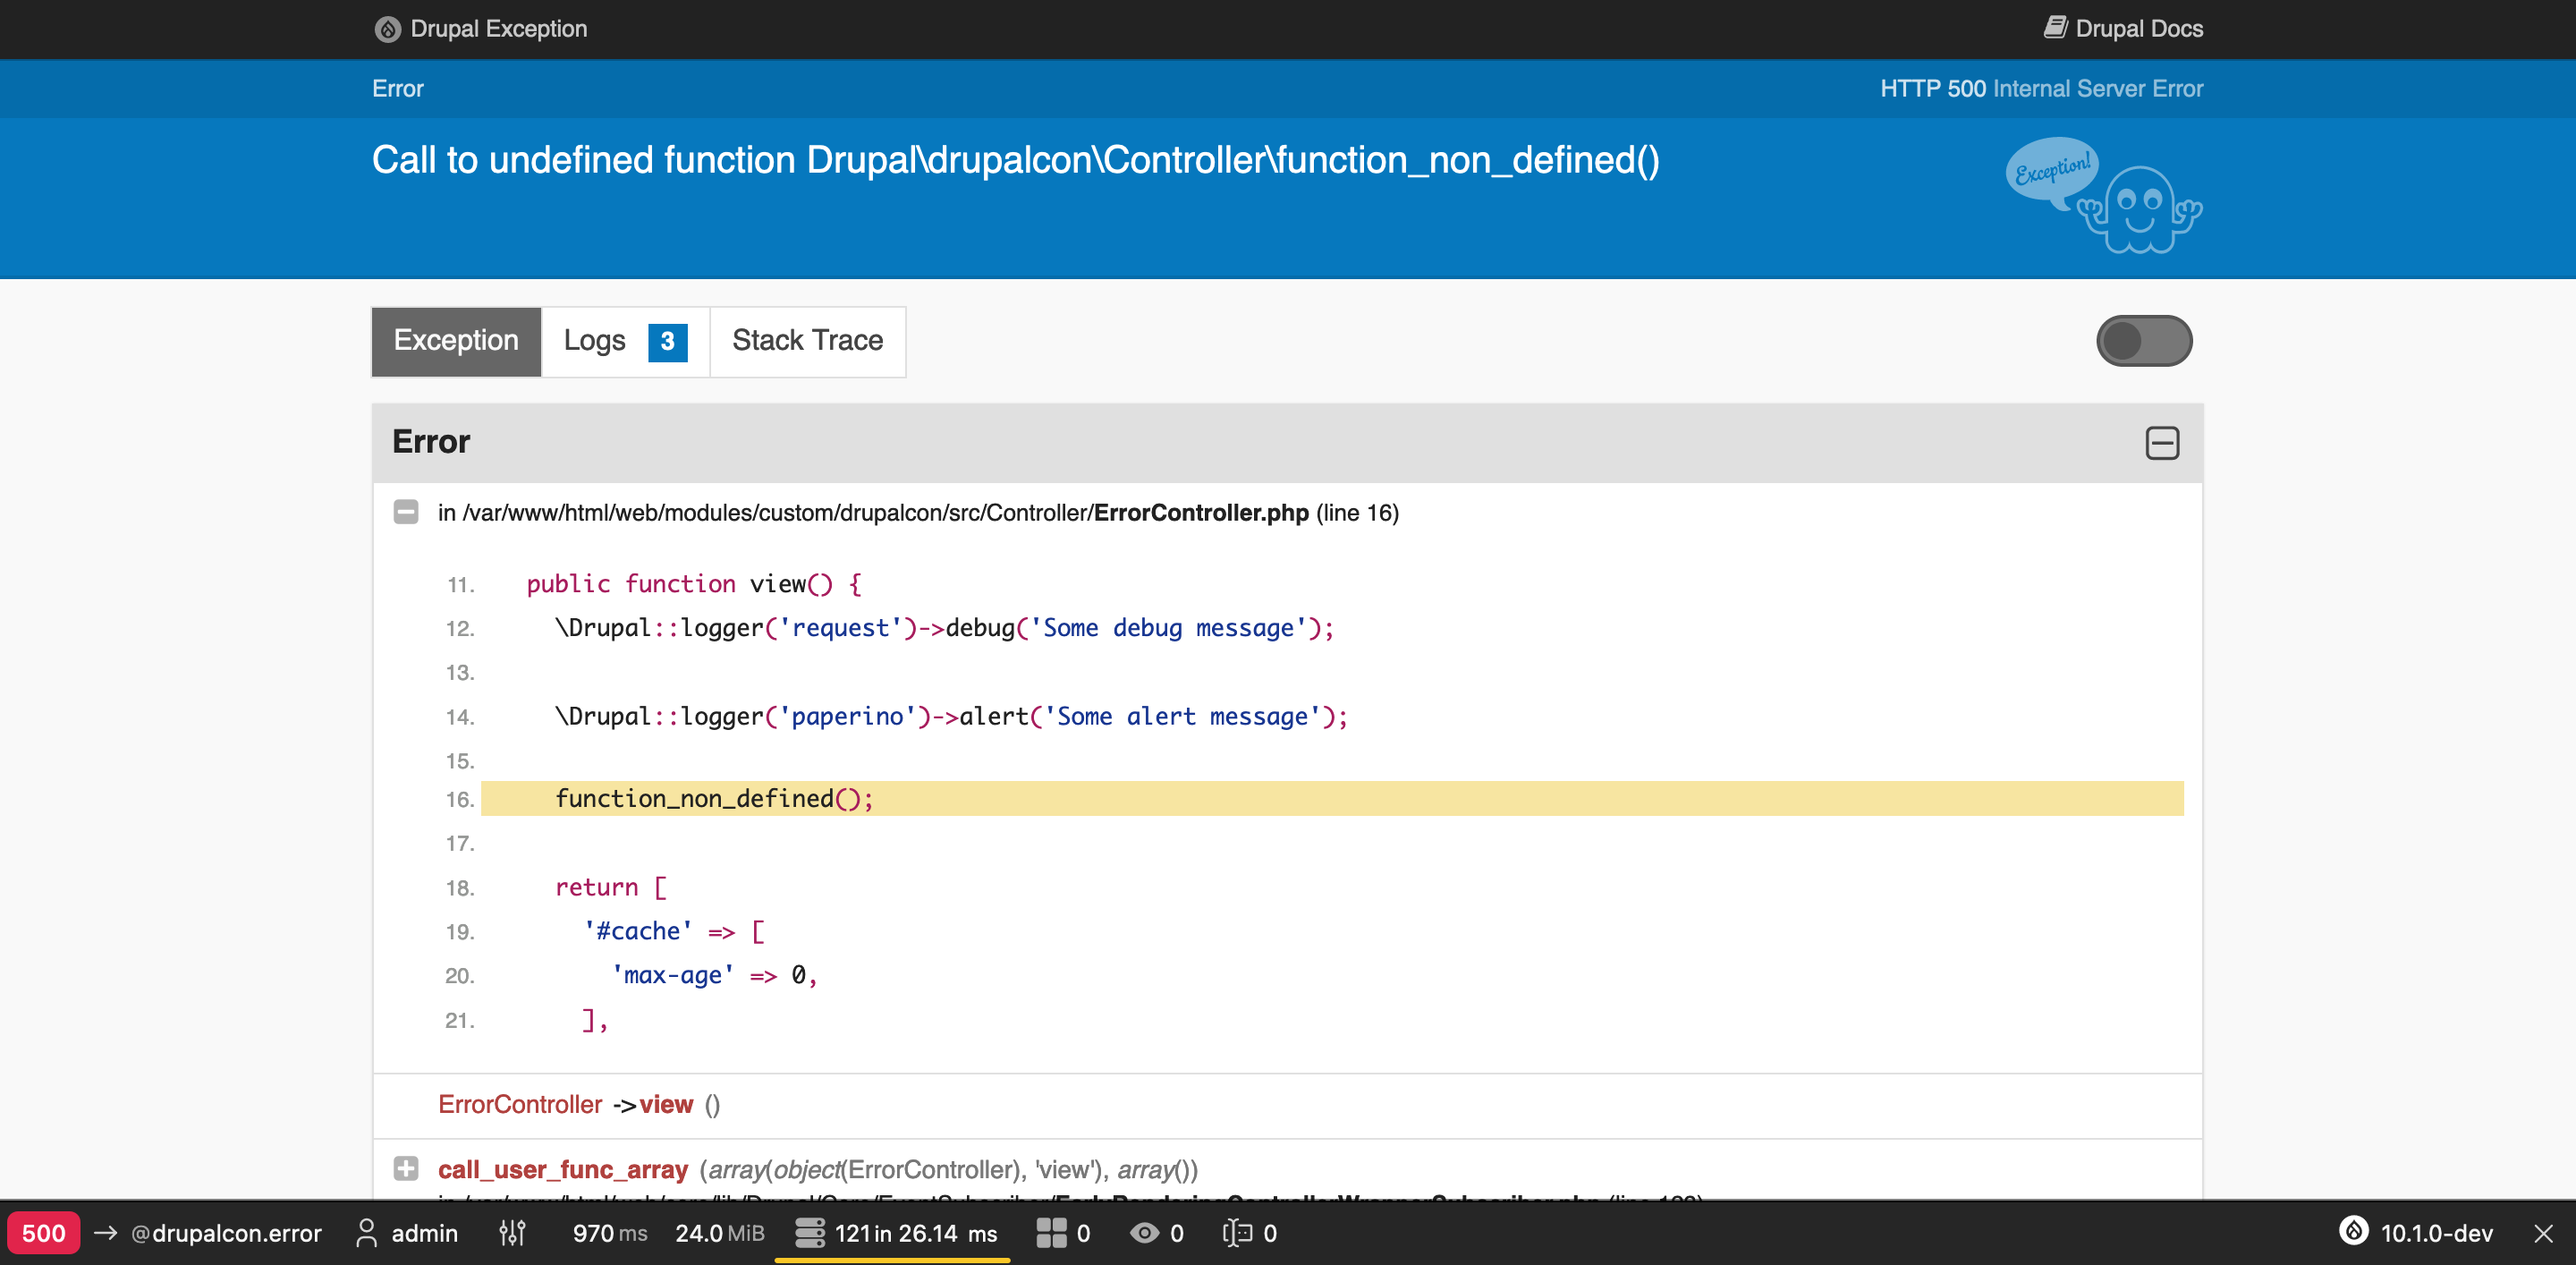Image resolution: width=2576 pixels, height=1265 pixels.
Task: Click the 'public function view()' code line
Action: [x=693, y=584]
